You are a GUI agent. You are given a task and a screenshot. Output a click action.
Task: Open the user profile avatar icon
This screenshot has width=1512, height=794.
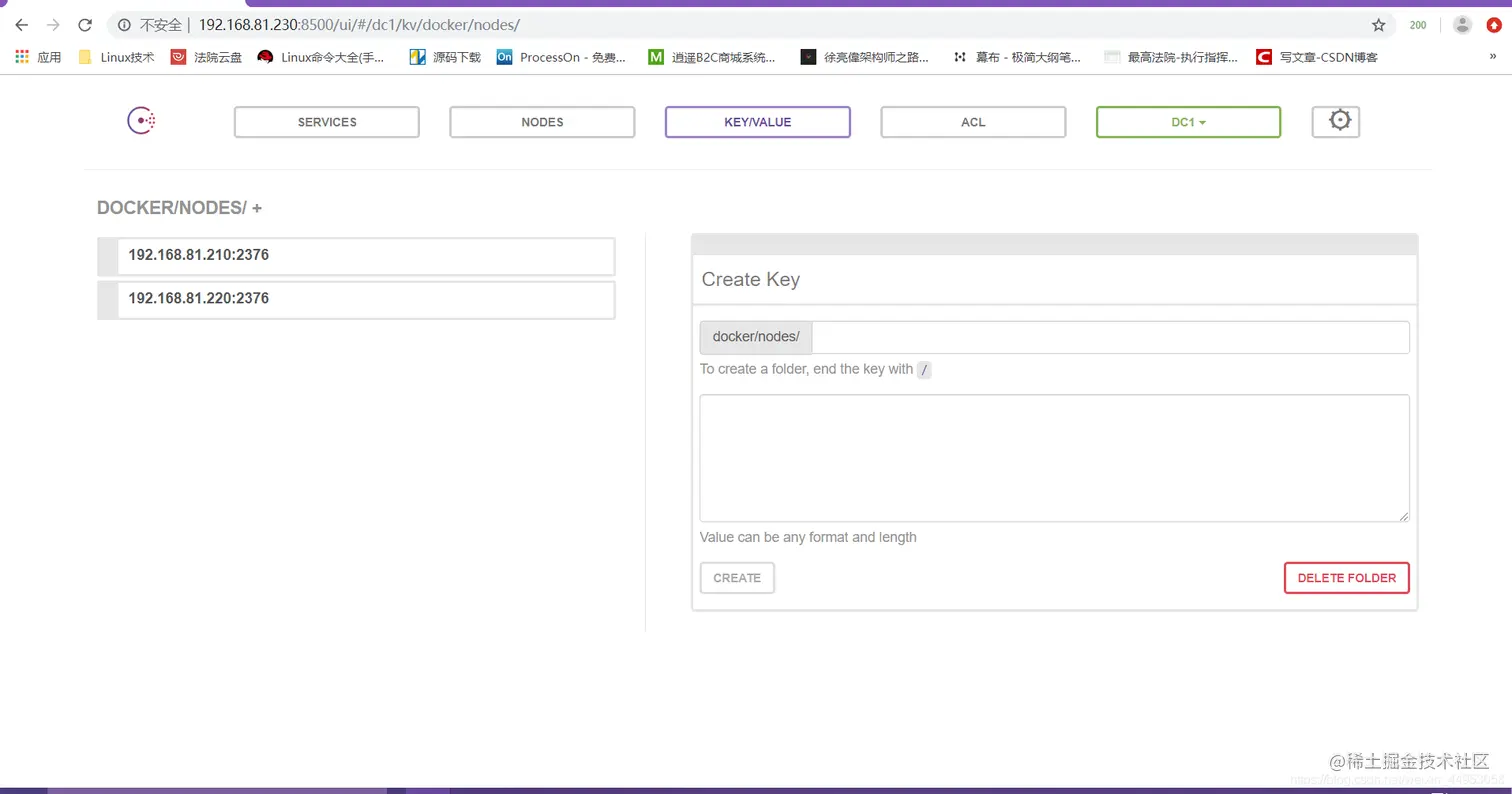[1462, 25]
